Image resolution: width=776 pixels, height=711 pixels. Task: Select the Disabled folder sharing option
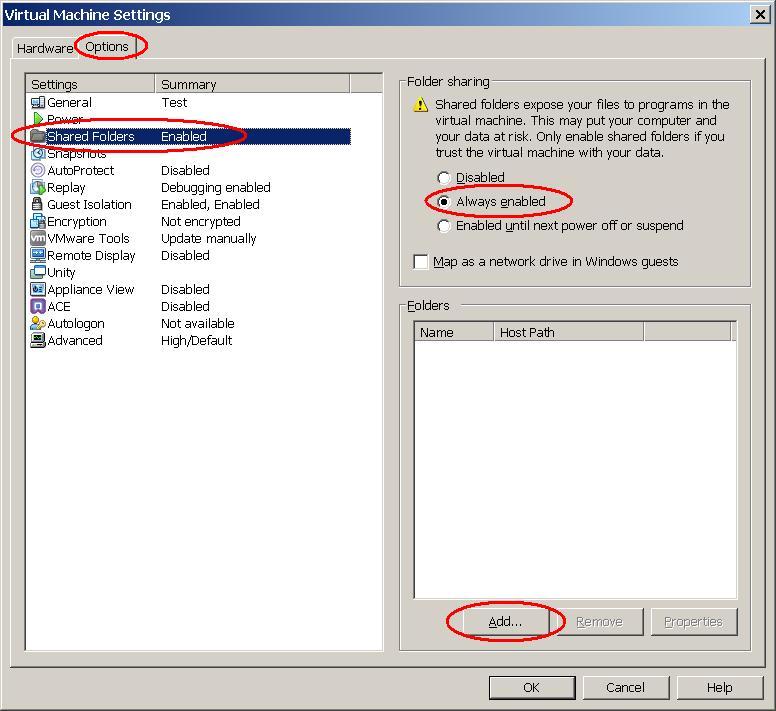tap(444, 178)
